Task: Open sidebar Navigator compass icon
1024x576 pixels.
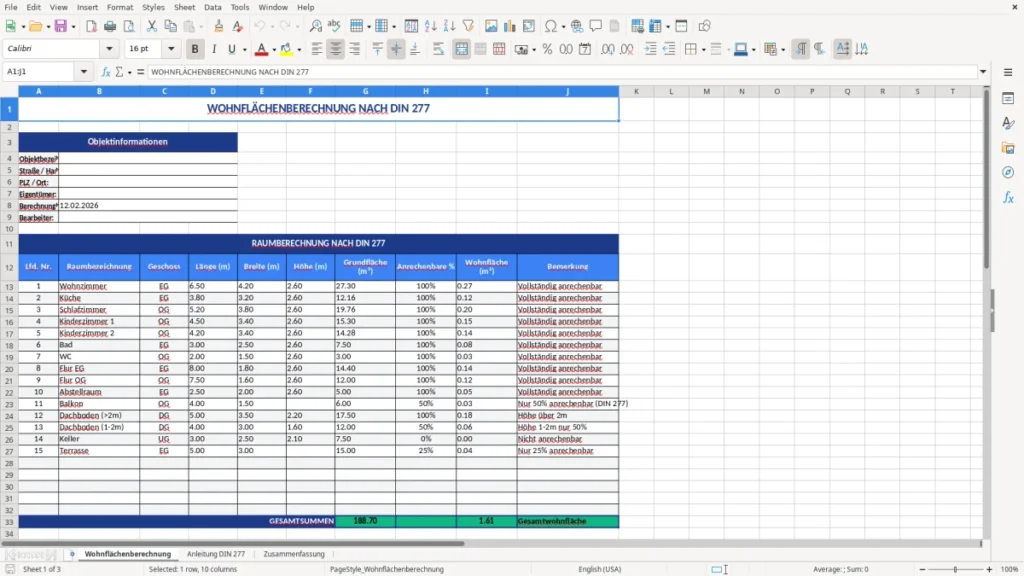Action: (1008, 172)
